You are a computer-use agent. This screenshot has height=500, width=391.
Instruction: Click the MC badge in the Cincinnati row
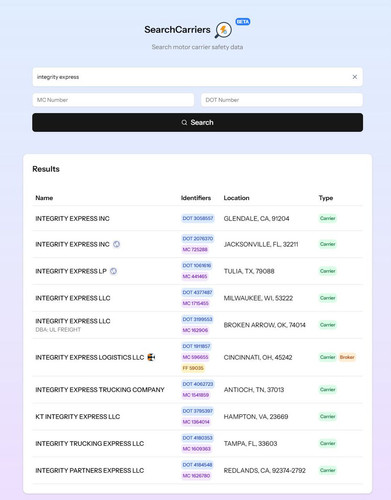[195, 357]
